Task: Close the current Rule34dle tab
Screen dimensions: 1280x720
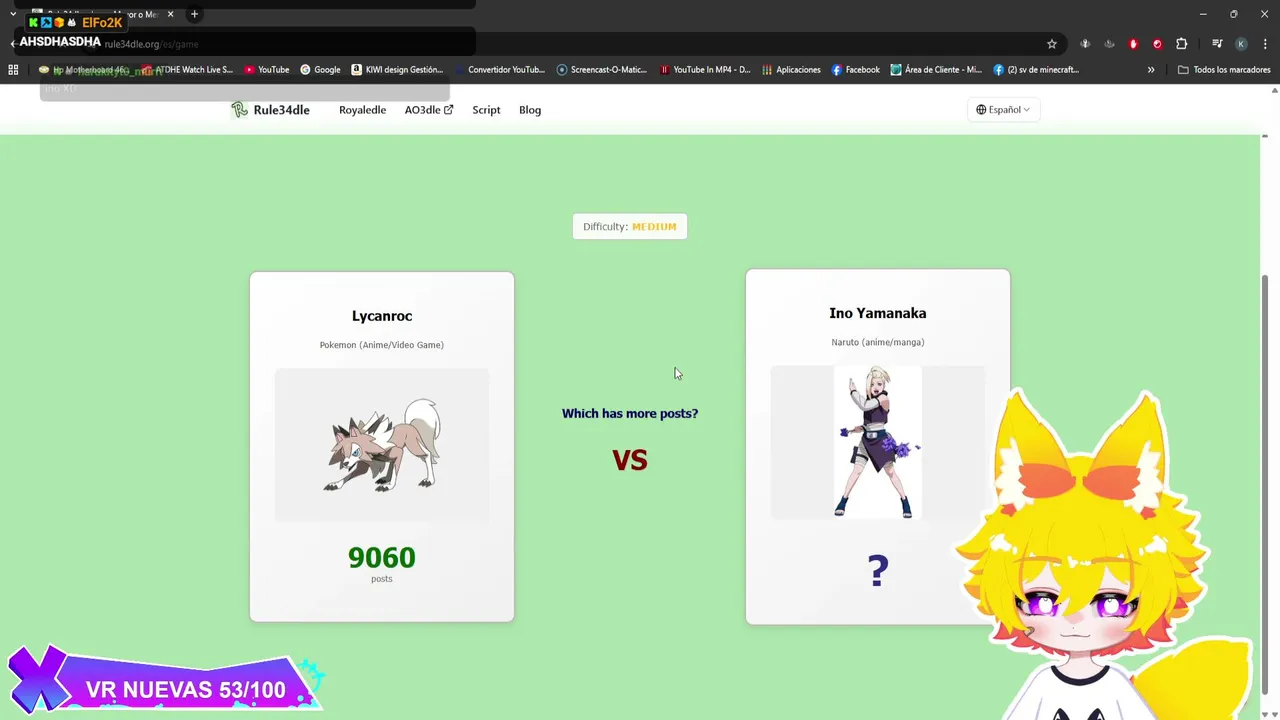Action: point(170,14)
